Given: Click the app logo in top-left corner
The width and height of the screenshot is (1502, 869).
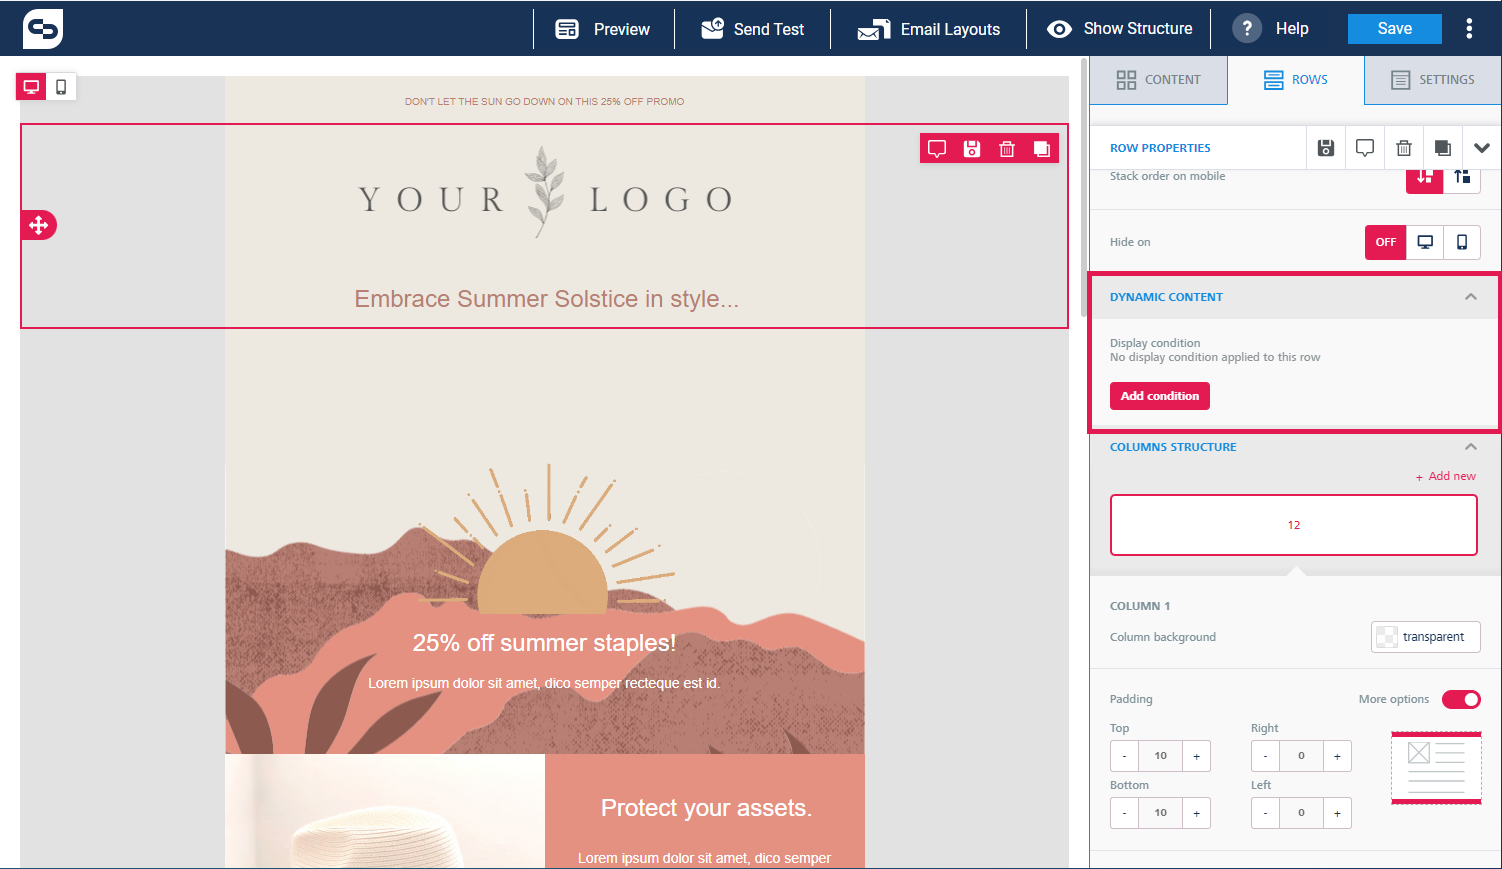Looking at the screenshot, I should click(43, 29).
